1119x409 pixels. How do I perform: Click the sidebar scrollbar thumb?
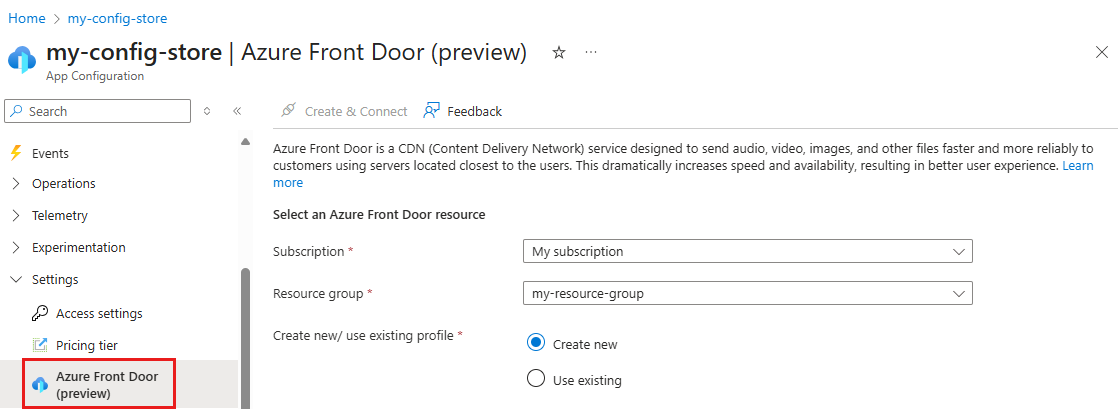tap(245, 338)
